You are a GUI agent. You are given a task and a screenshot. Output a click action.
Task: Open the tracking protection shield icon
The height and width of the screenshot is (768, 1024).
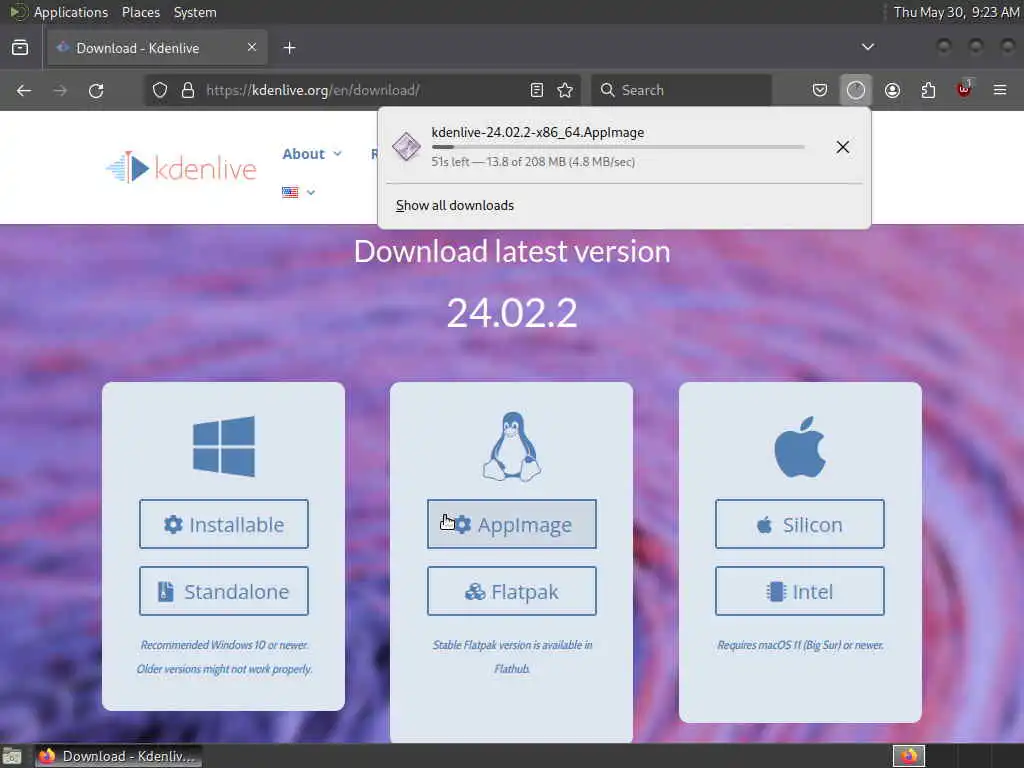coord(160,90)
